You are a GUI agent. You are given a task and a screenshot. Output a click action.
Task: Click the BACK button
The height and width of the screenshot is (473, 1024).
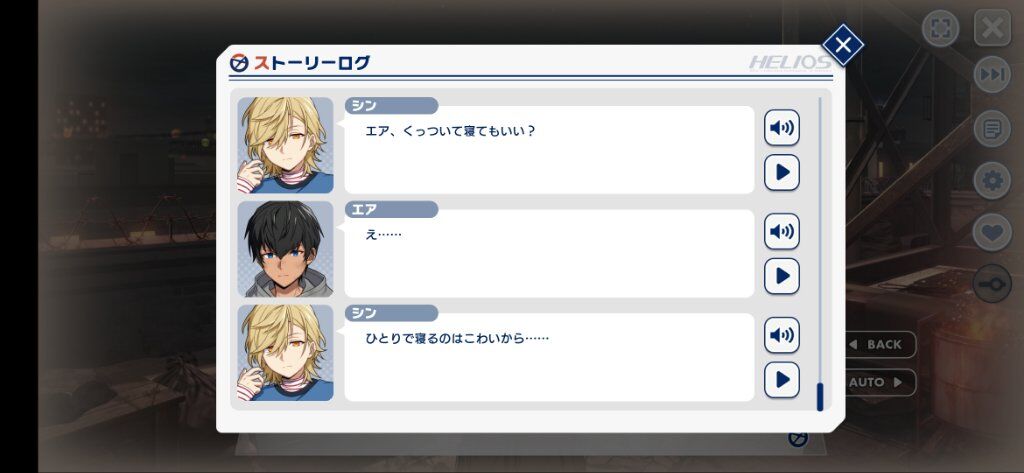pyautogui.click(x=881, y=344)
